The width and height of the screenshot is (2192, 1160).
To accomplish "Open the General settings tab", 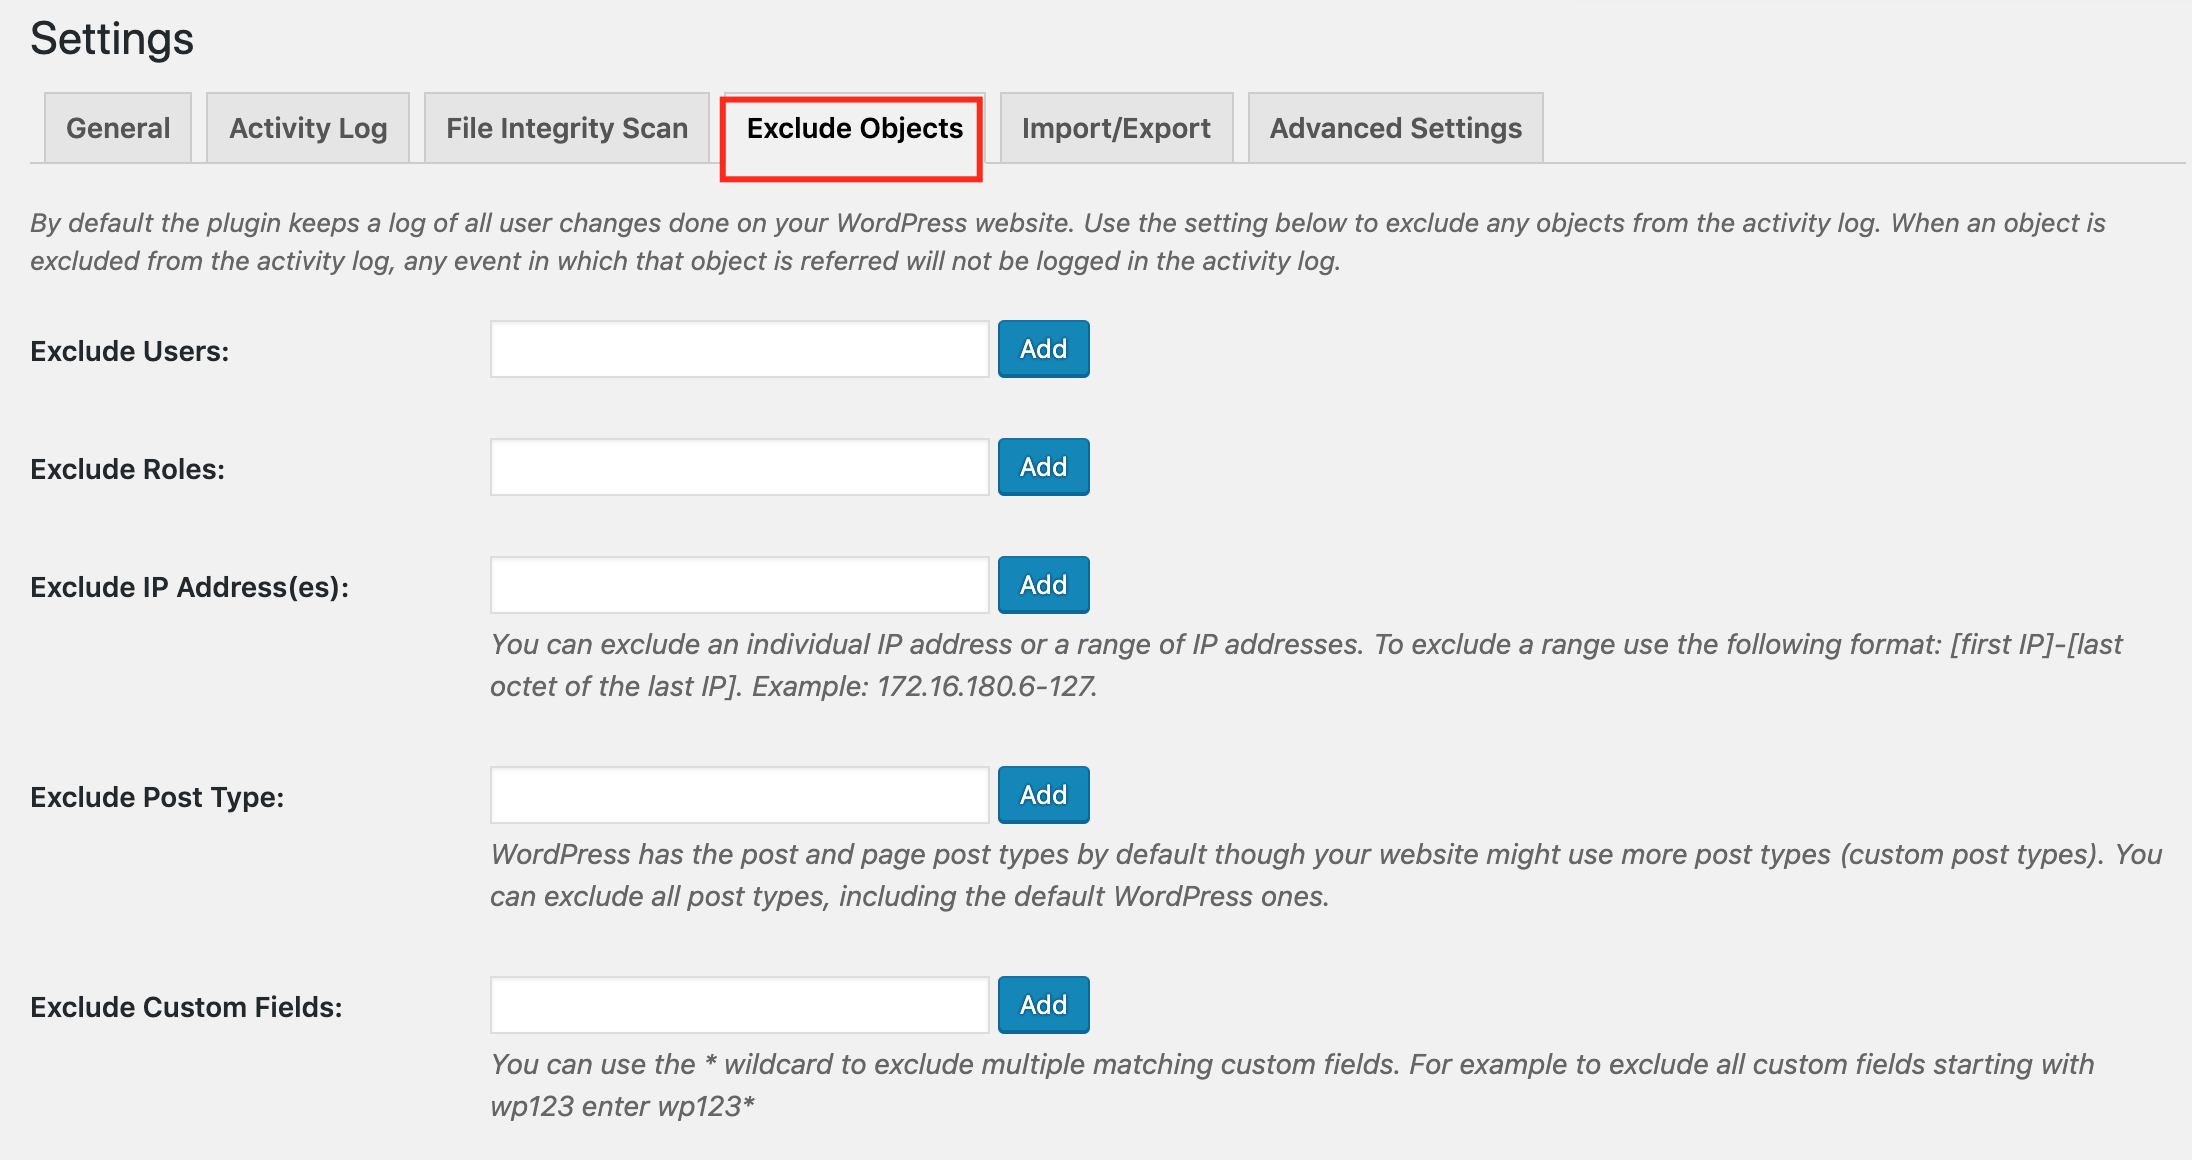I will [118, 128].
